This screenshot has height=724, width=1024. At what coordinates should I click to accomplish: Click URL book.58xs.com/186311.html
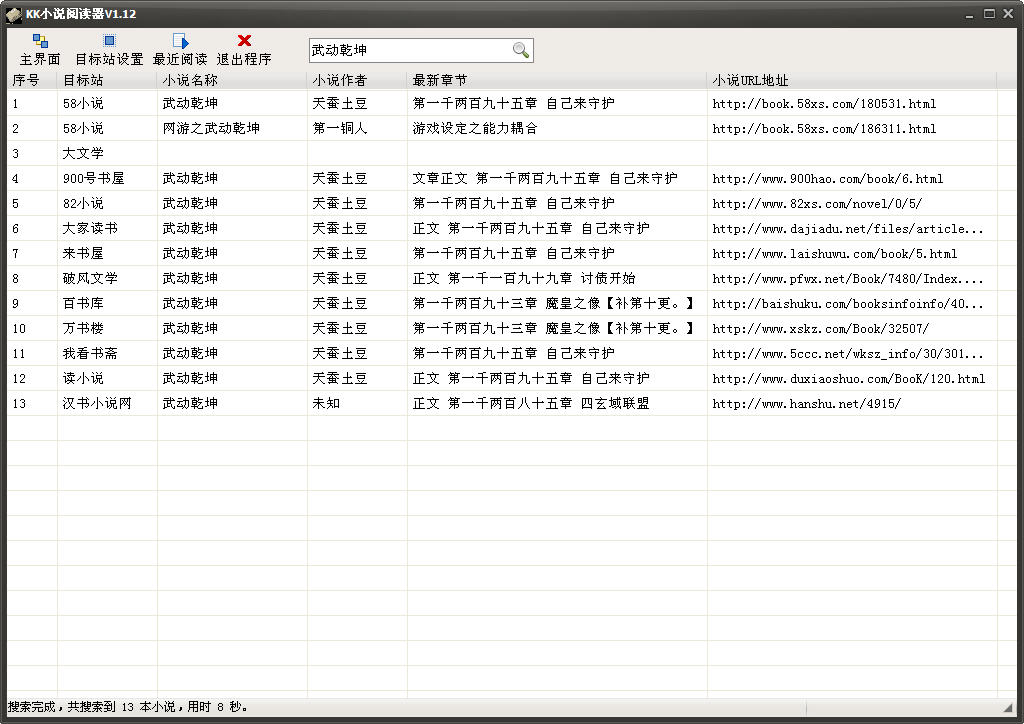(824, 129)
